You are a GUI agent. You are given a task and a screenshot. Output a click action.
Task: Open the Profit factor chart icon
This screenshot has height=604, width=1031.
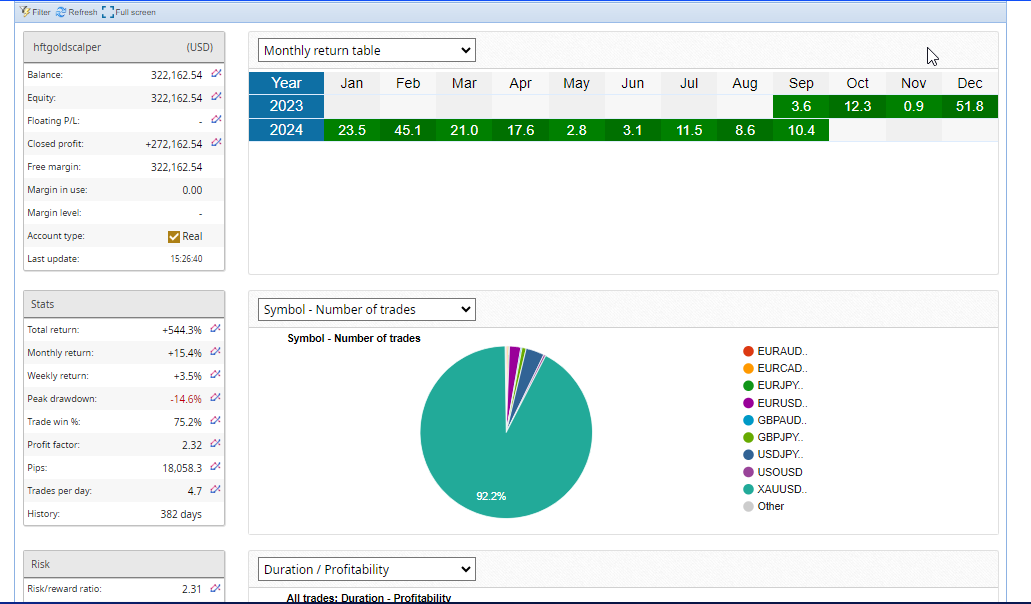[216, 444]
